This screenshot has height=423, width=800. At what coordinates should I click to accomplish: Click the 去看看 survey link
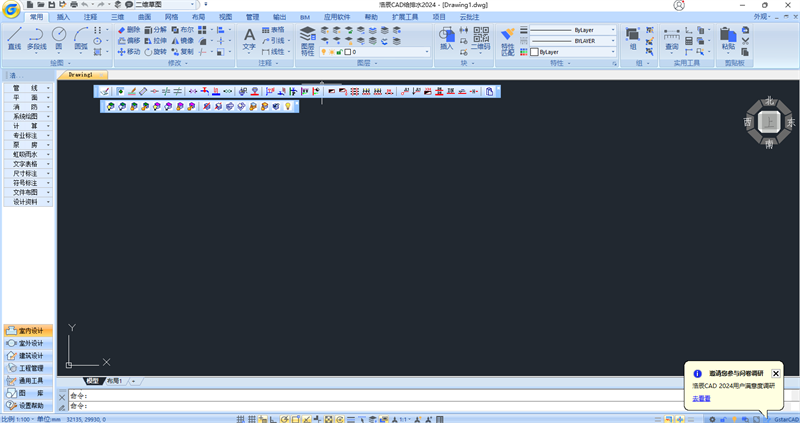point(702,398)
